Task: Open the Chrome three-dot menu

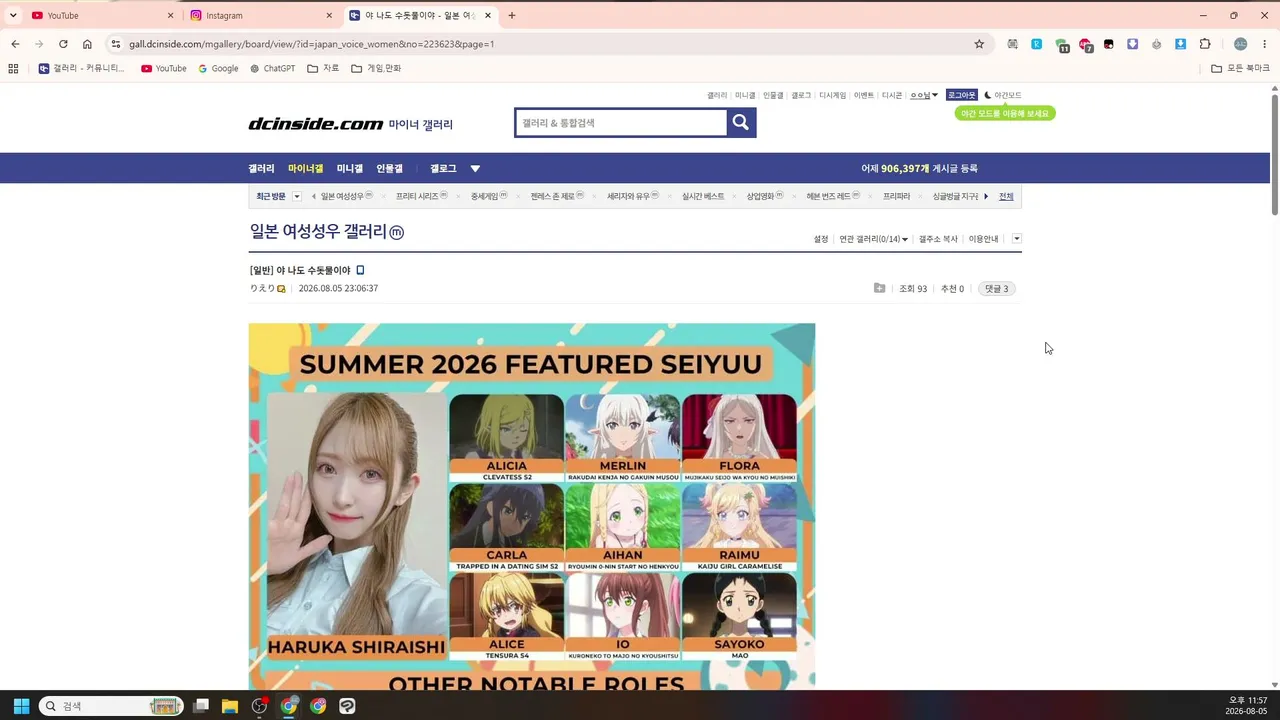Action: pyautogui.click(x=1265, y=44)
